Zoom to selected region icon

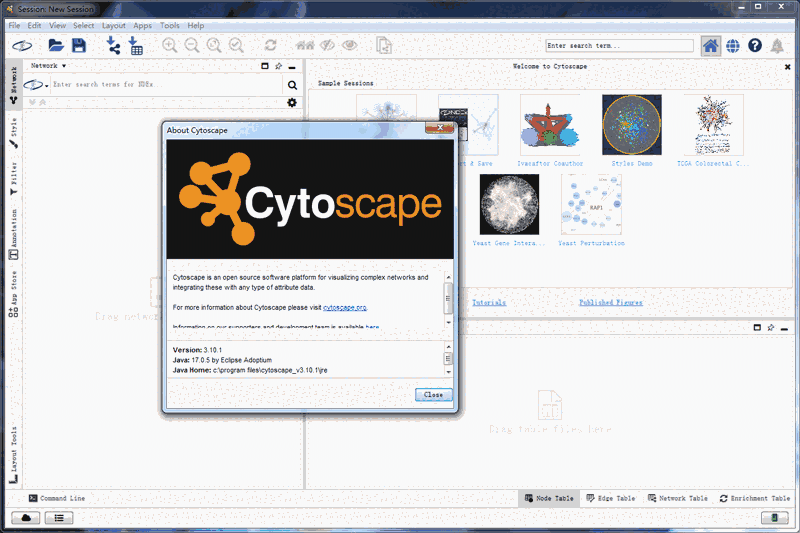[236, 45]
